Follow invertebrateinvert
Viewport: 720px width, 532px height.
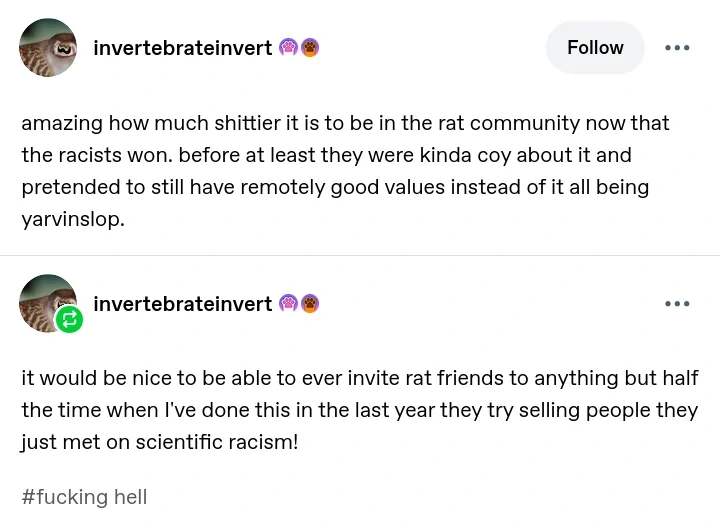[595, 47]
